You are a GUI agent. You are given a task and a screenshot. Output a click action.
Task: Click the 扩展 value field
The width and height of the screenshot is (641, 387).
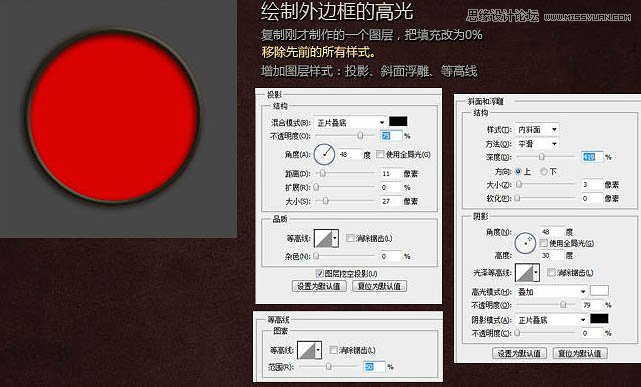click(x=391, y=187)
